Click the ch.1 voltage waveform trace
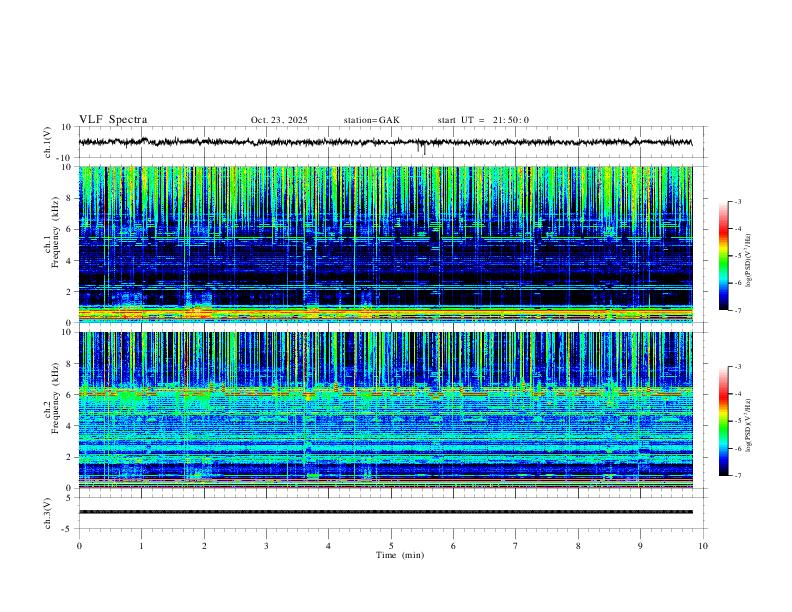Viewport: 792px width, 612px height. [385, 142]
